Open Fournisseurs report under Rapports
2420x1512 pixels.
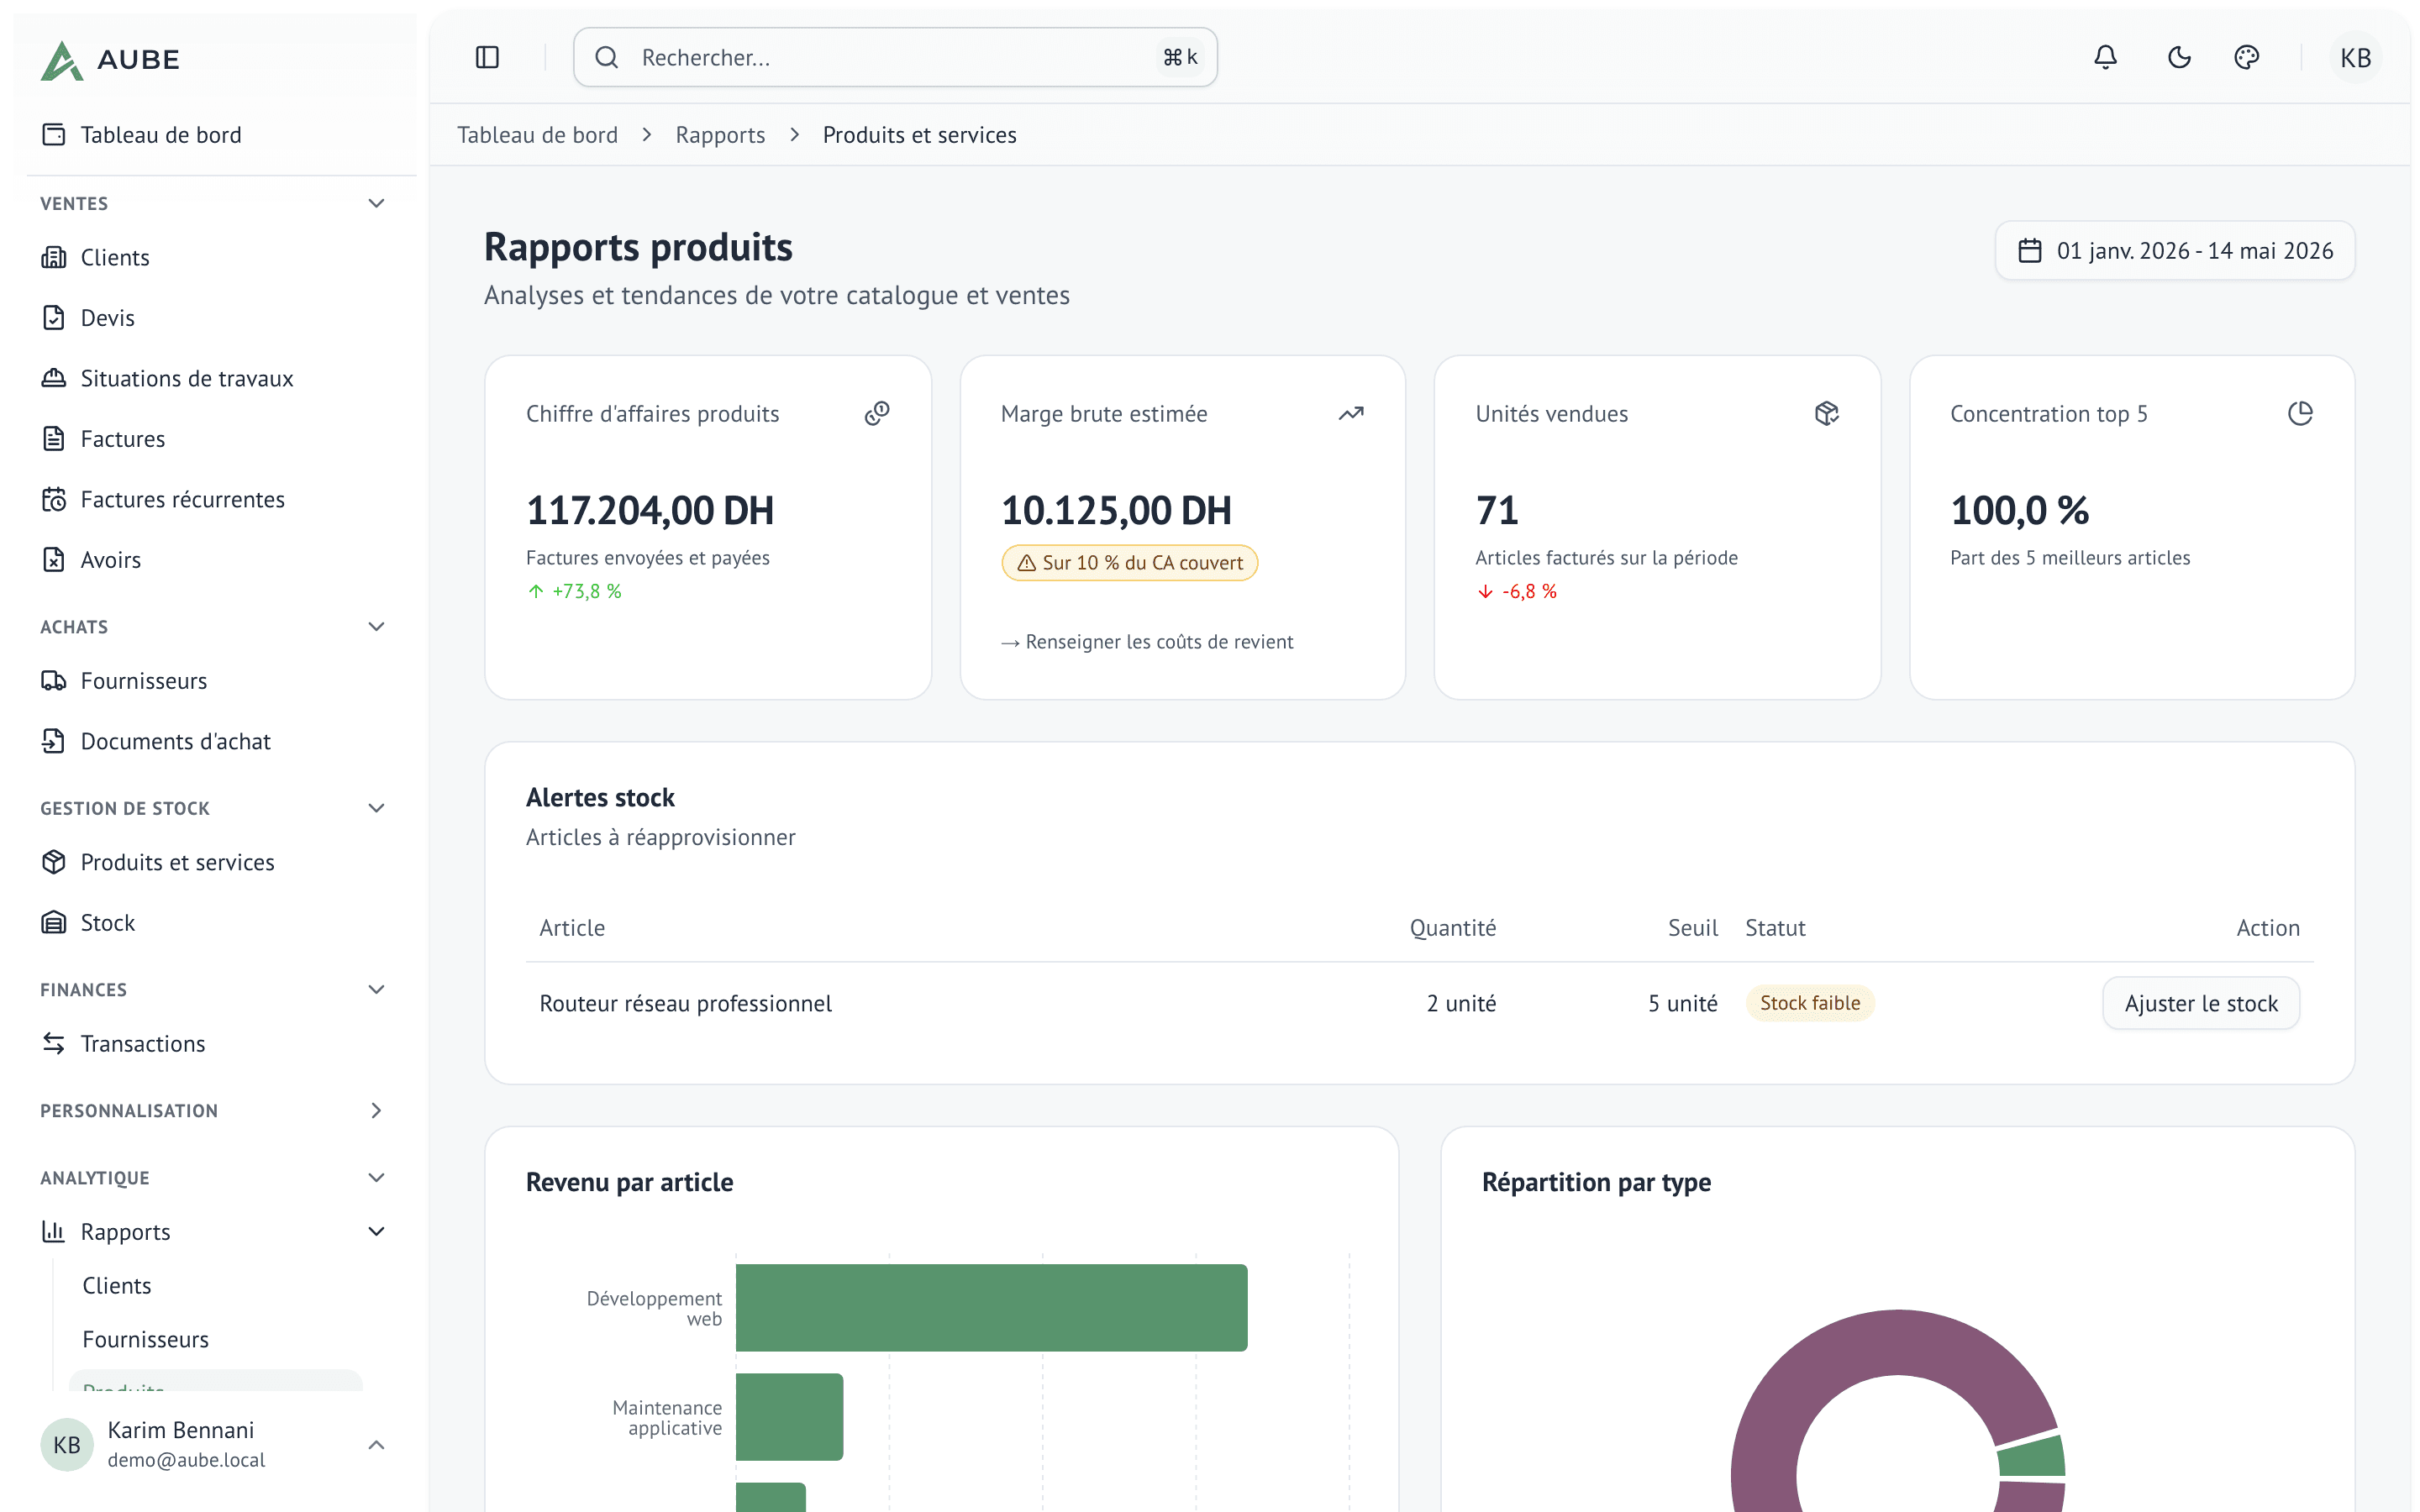point(215,1339)
